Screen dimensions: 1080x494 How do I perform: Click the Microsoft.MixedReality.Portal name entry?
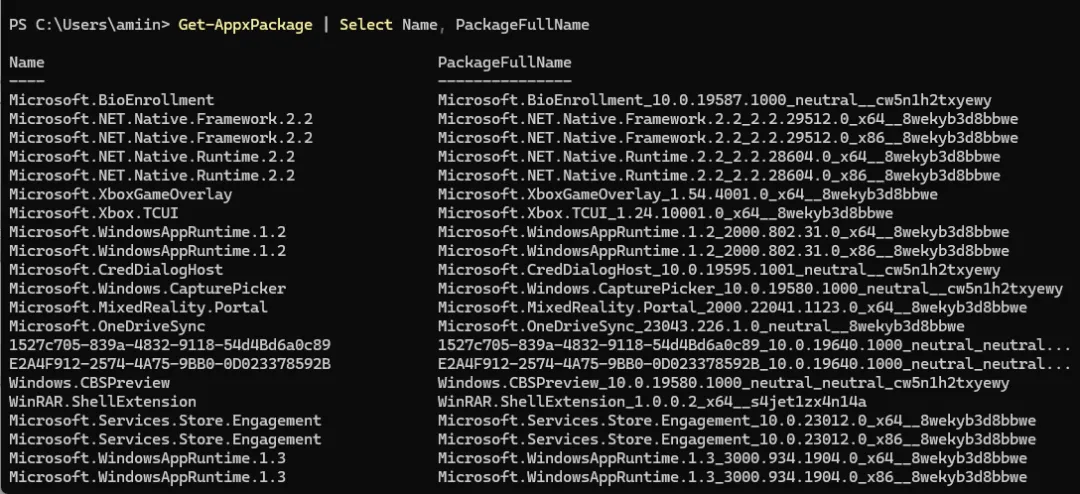click(138, 307)
